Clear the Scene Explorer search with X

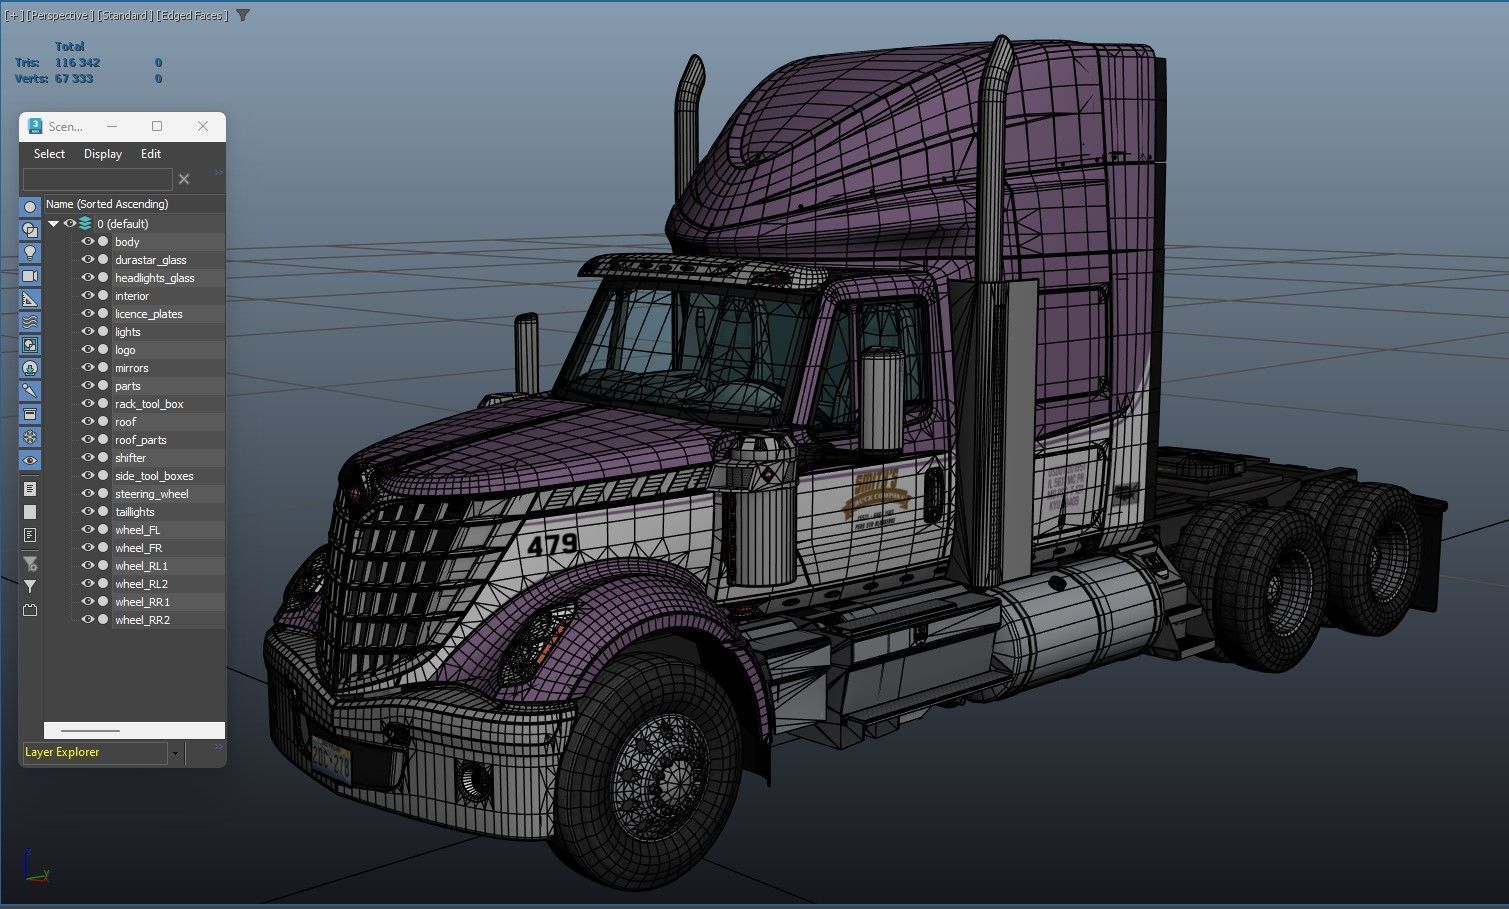click(x=184, y=179)
